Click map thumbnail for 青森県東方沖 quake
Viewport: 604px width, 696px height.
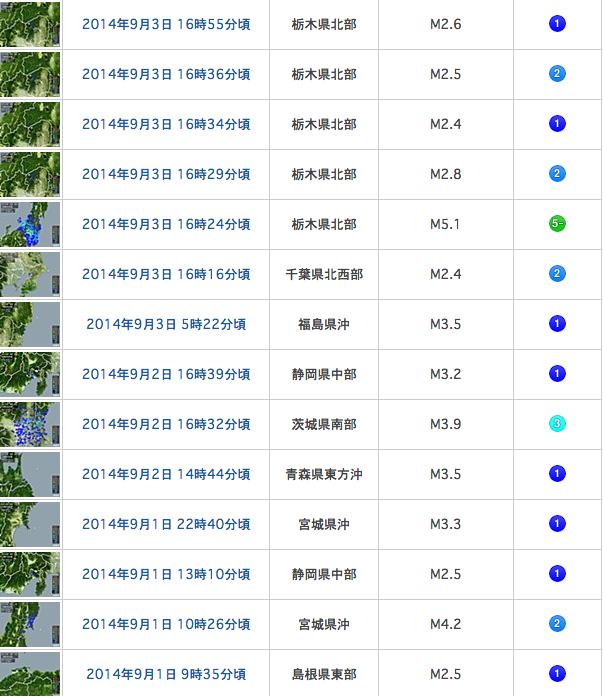pyautogui.click(x=30, y=474)
